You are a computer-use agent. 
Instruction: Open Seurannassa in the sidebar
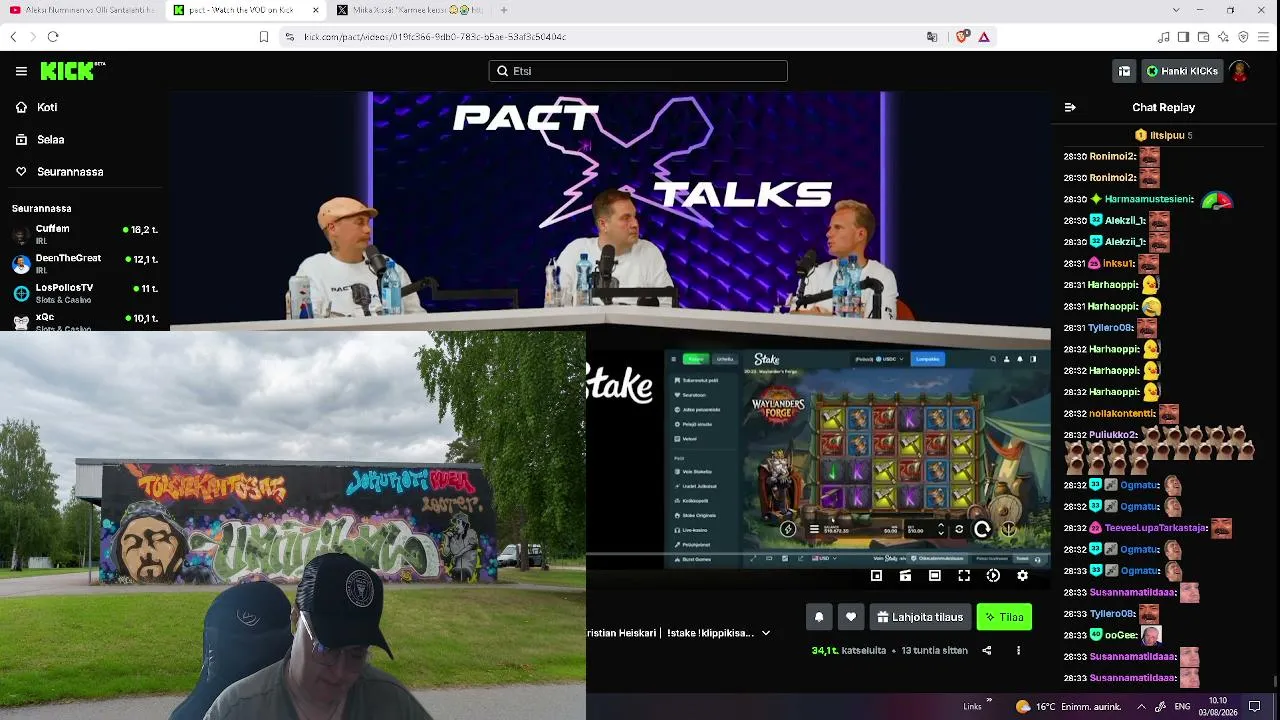tap(70, 172)
